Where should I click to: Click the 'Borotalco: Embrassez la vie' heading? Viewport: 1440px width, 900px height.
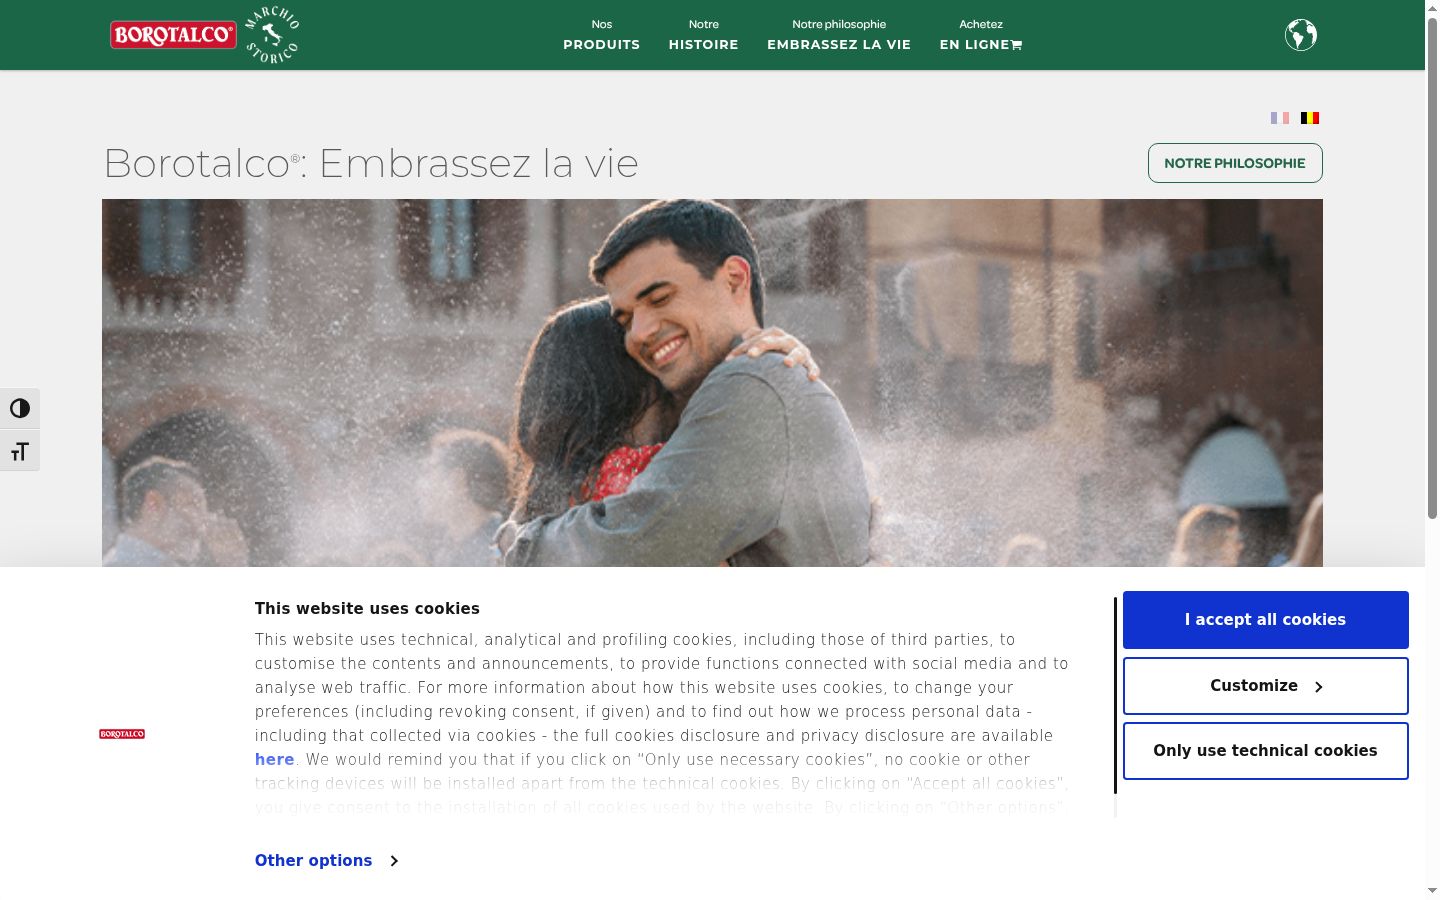click(371, 163)
